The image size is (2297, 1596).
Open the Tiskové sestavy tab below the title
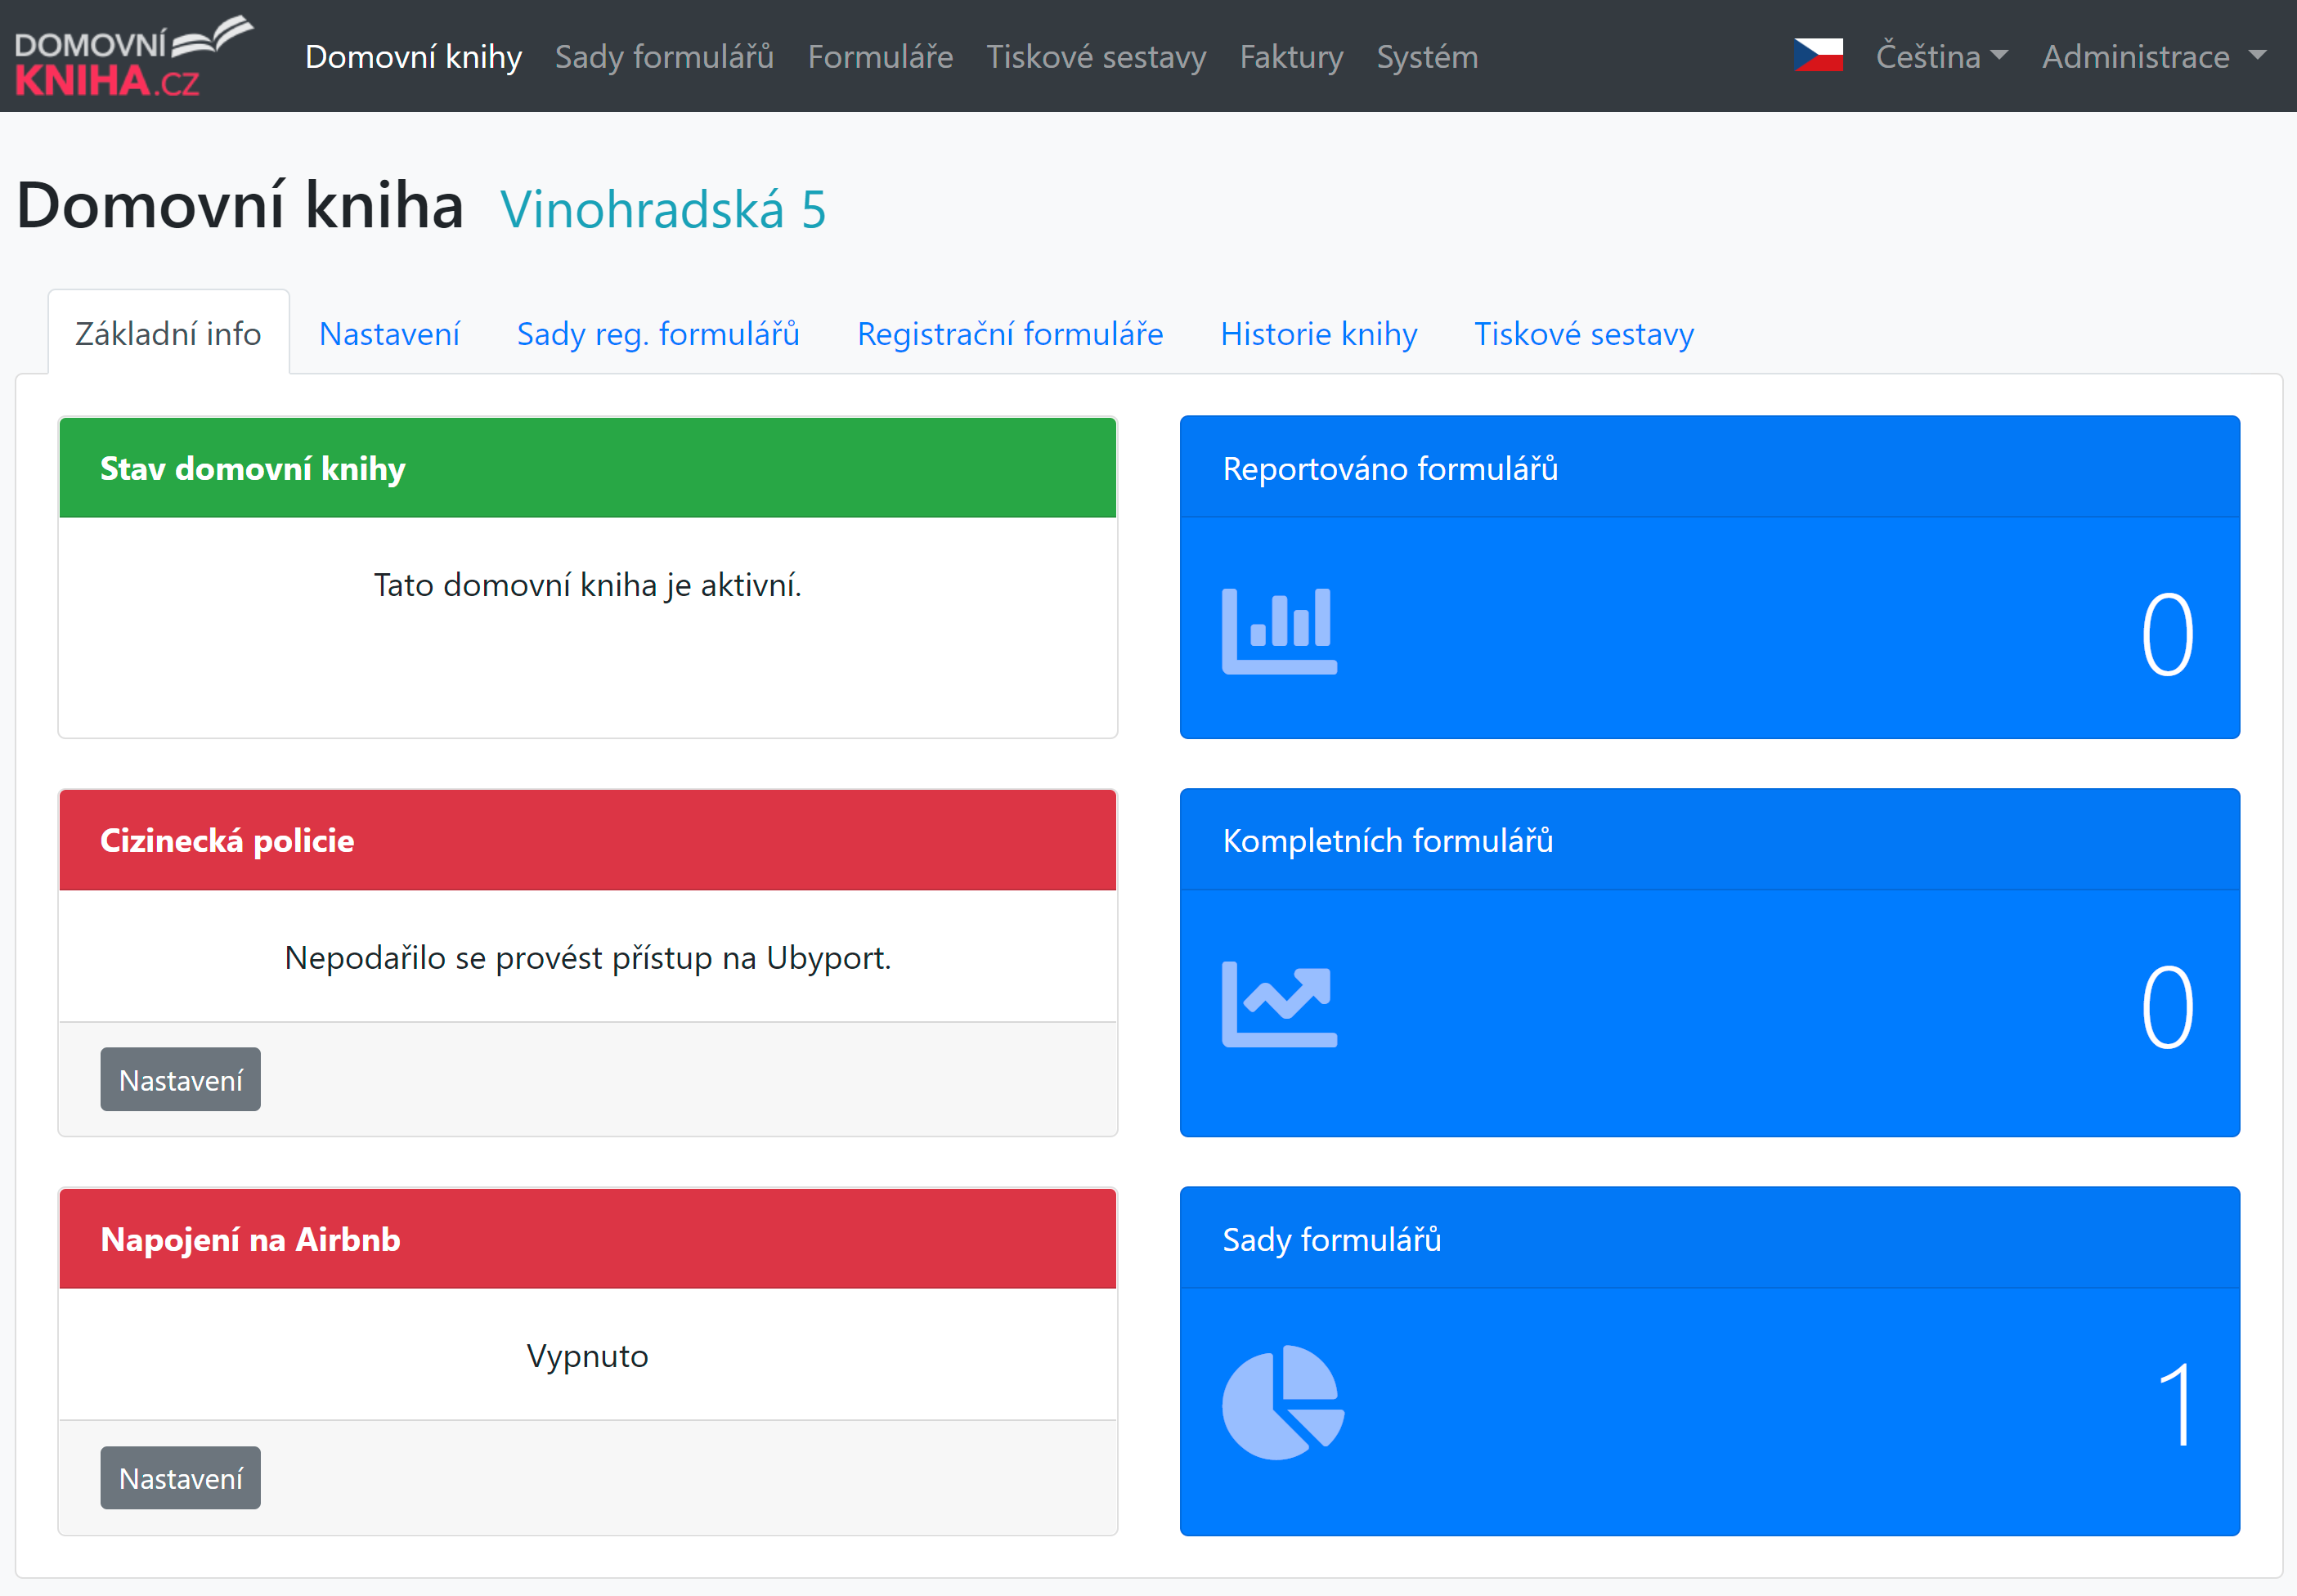coord(1584,333)
